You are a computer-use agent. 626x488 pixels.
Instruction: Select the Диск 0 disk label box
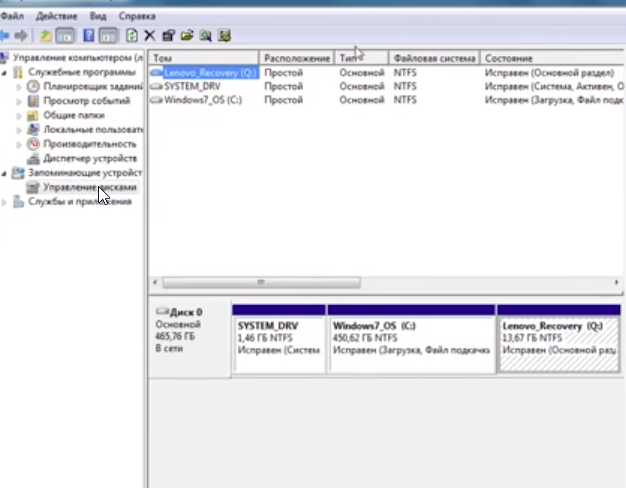(x=190, y=337)
